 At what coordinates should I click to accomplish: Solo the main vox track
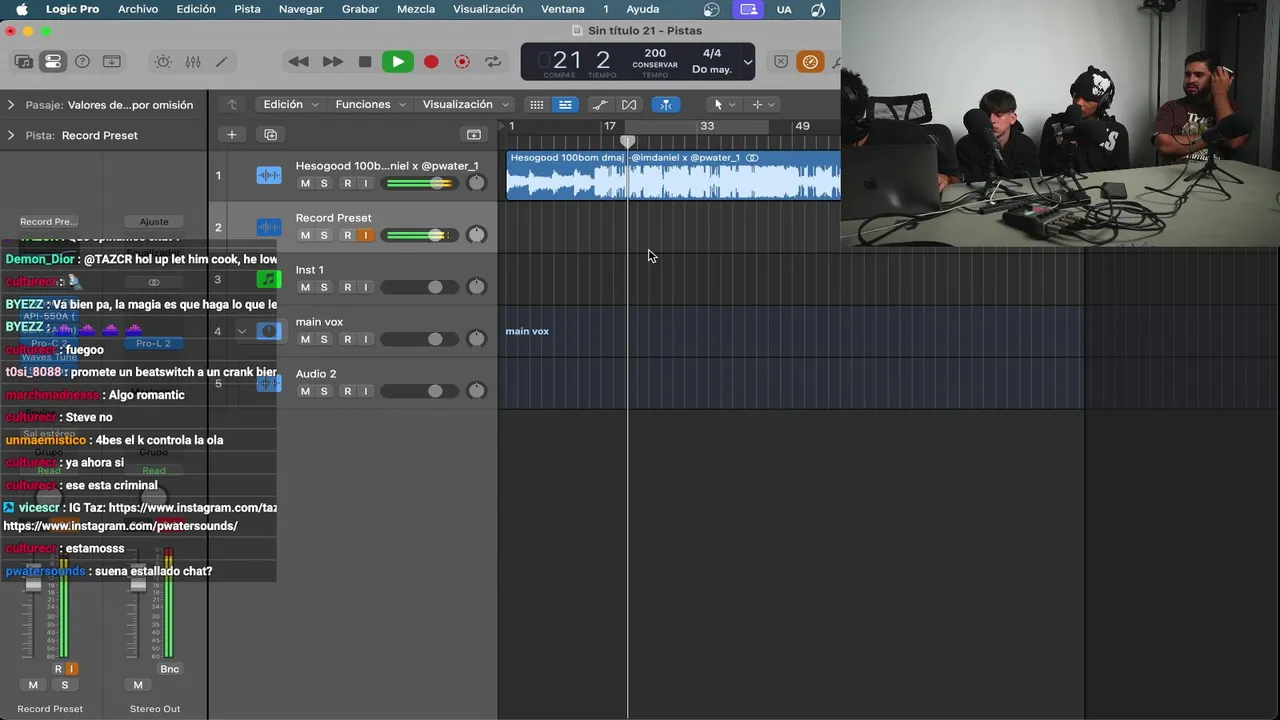click(x=324, y=339)
